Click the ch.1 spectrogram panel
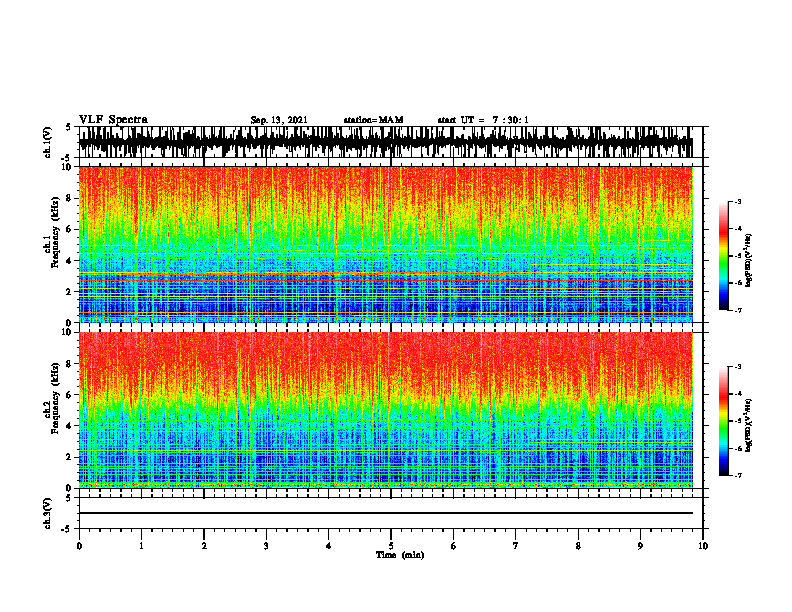 click(x=385, y=244)
